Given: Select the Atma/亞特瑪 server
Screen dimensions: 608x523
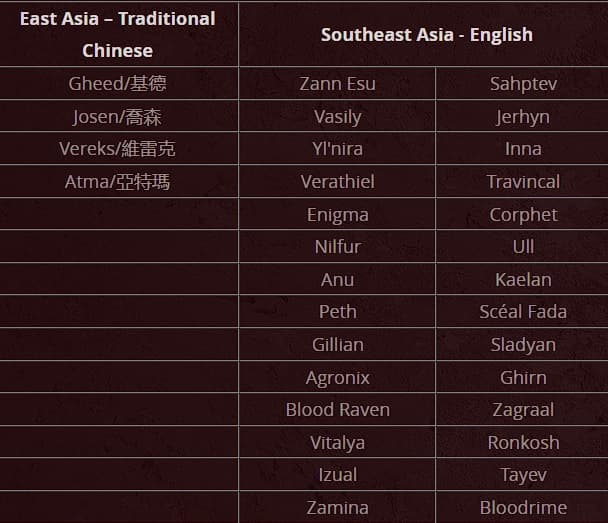Looking at the screenshot, I should coord(118,182).
